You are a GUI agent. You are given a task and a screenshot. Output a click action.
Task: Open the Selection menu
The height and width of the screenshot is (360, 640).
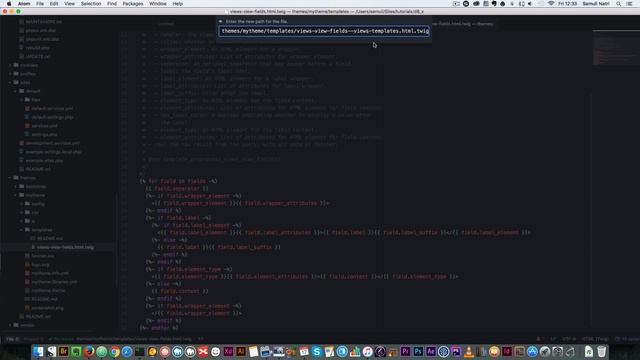[x=91, y=4]
